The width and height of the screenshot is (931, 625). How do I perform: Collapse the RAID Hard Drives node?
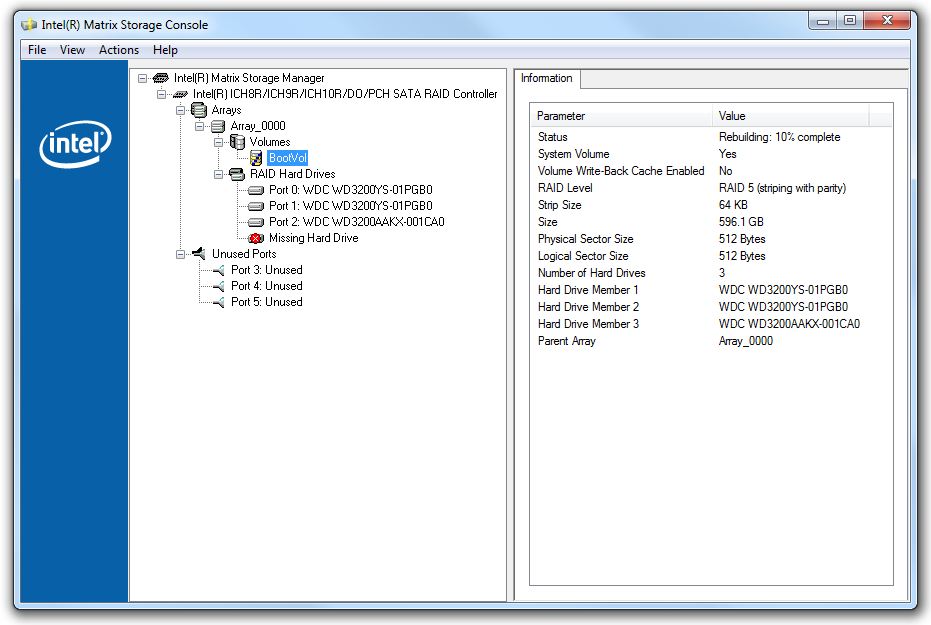tap(219, 174)
